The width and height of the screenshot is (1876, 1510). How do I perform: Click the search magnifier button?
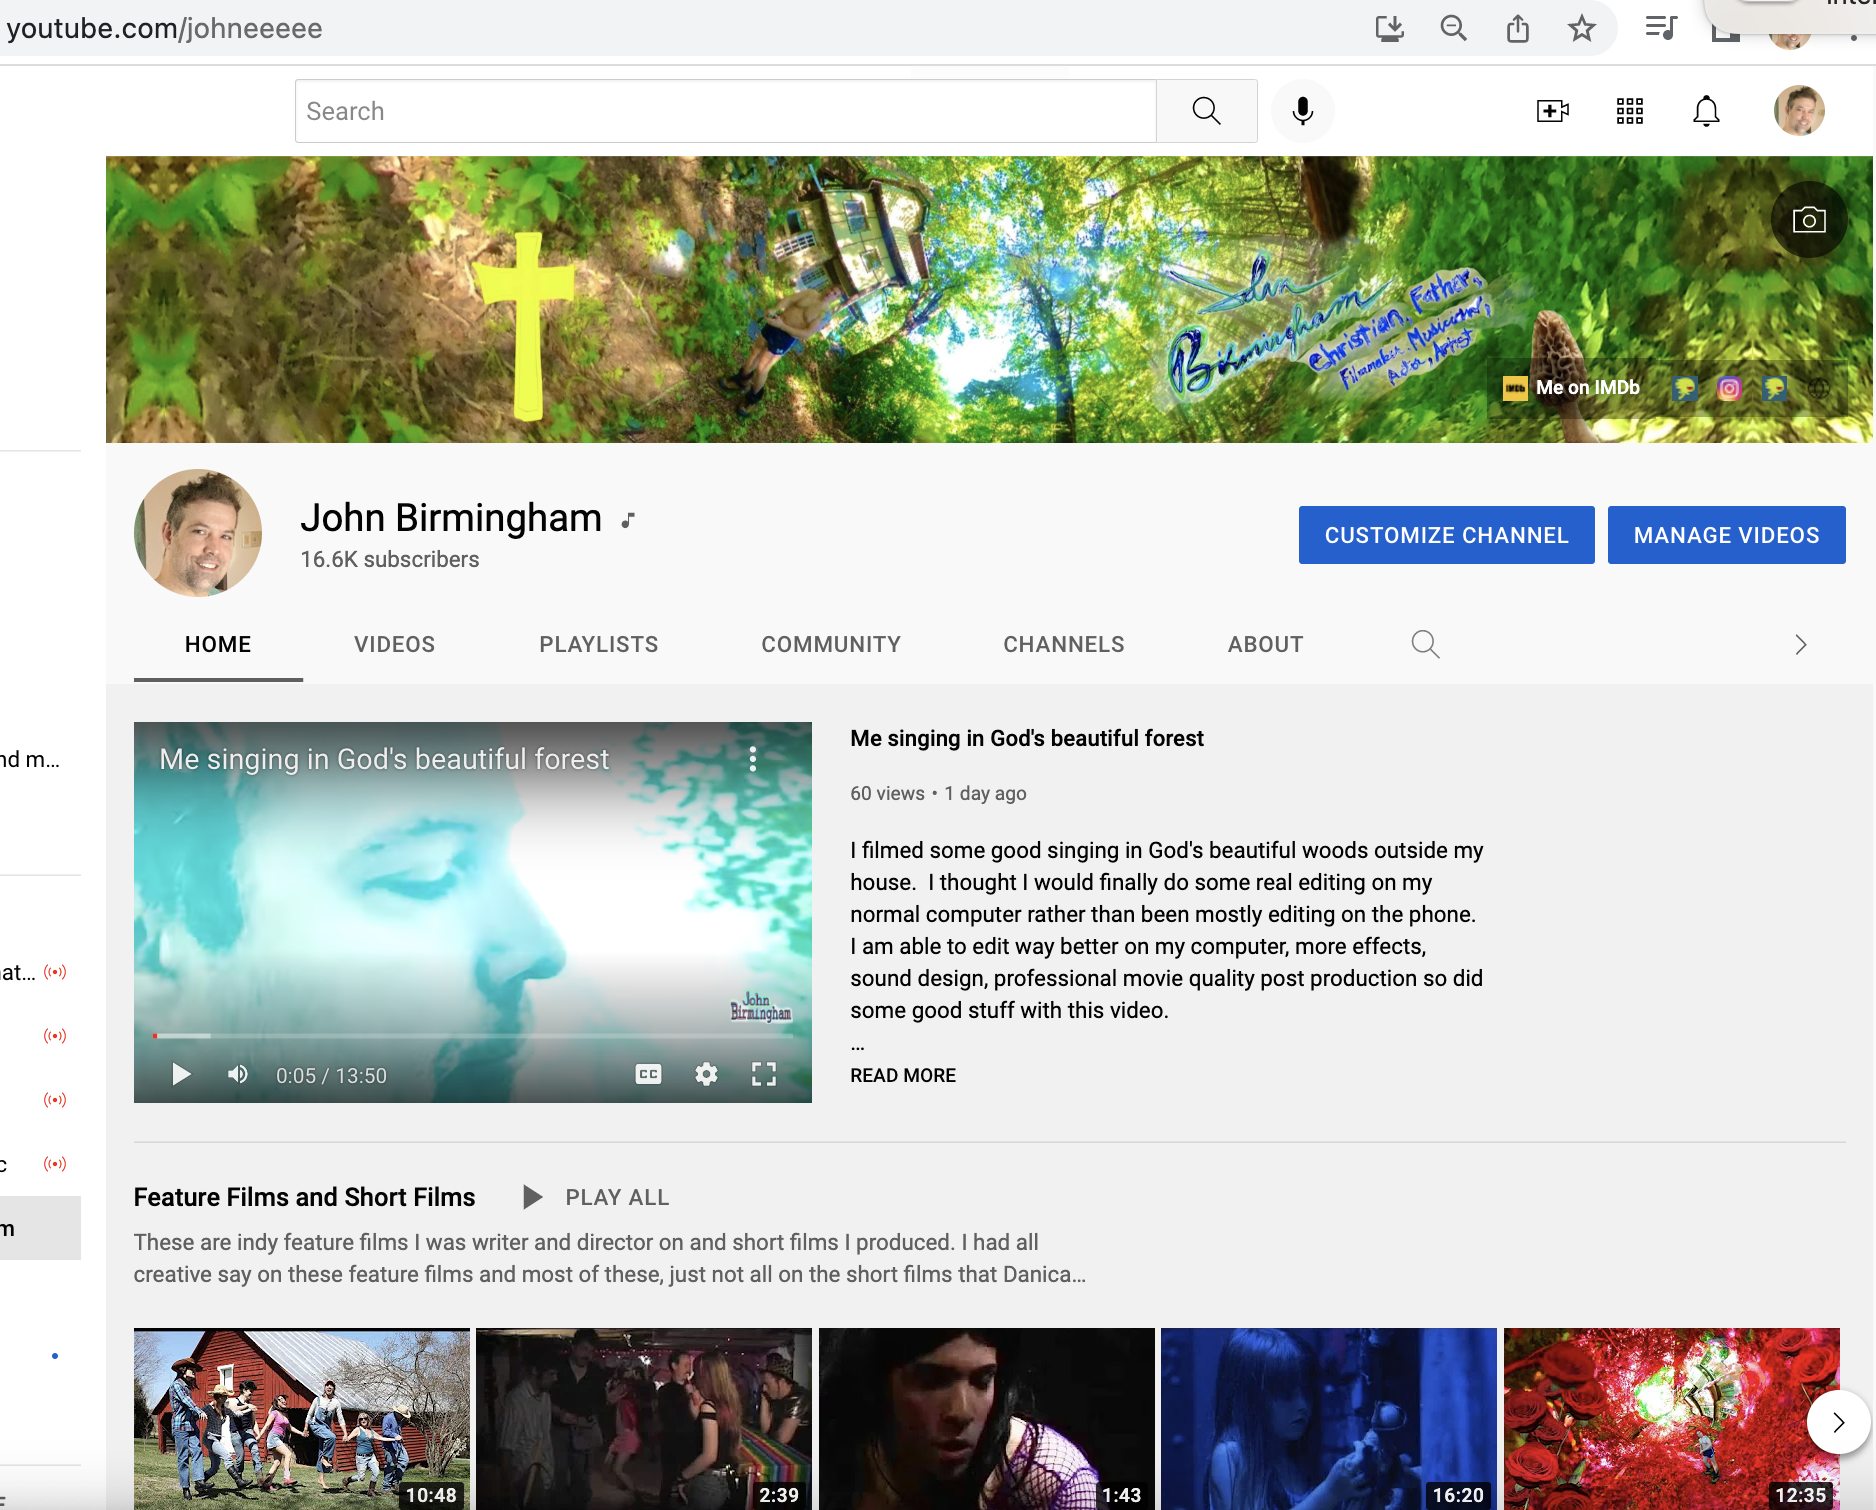coord(1206,111)
